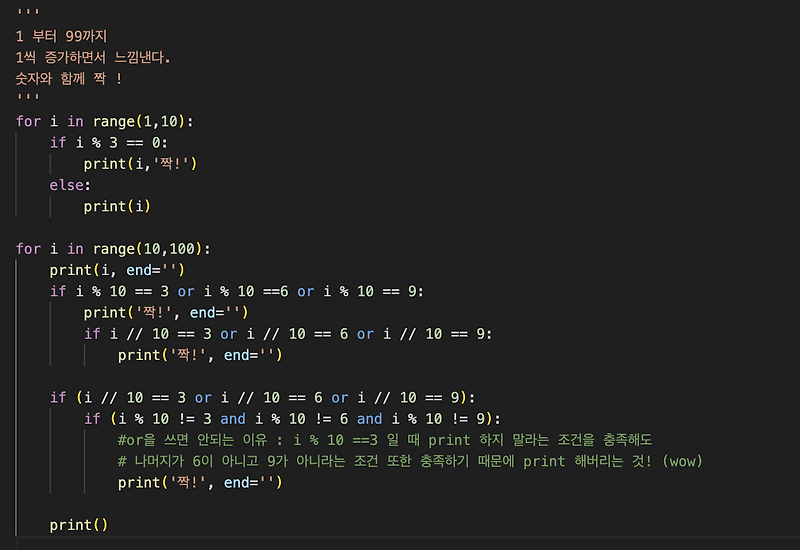Viewport: 800px width, 550px height.
Task: Click the parenthesized line 'if (i // 10 == 3 or ...):'
Action: (262, 397)
